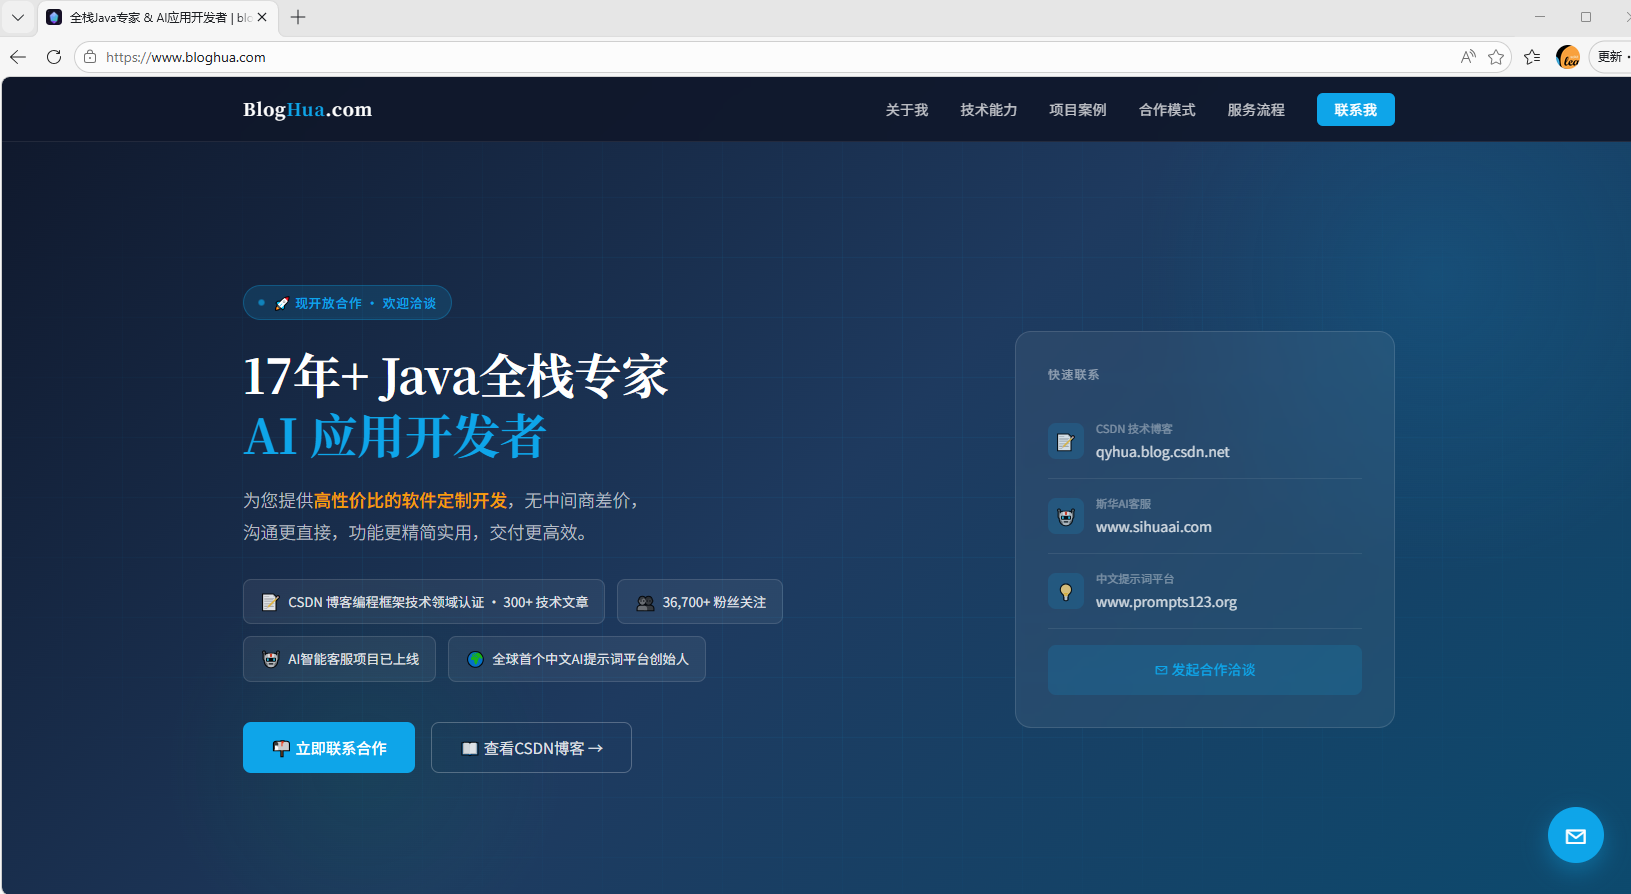
Task: Click the envelope icon in 发起合作洽谈
Action: pyautogui.click(x=1161, y=670)
